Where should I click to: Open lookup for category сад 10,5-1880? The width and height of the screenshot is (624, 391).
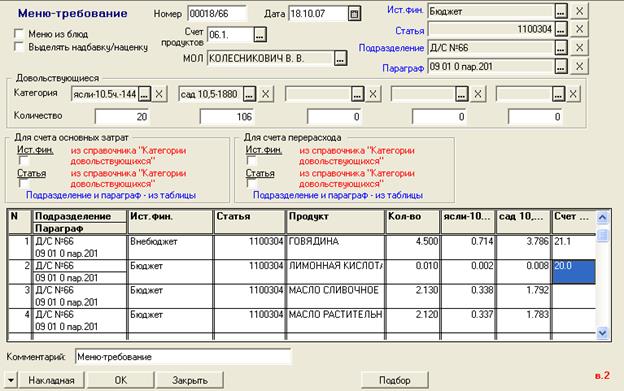click(x=250, y=94)
